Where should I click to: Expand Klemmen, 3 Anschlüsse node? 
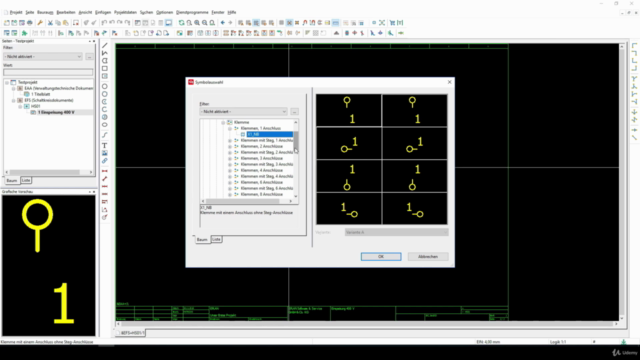[230, 158]
